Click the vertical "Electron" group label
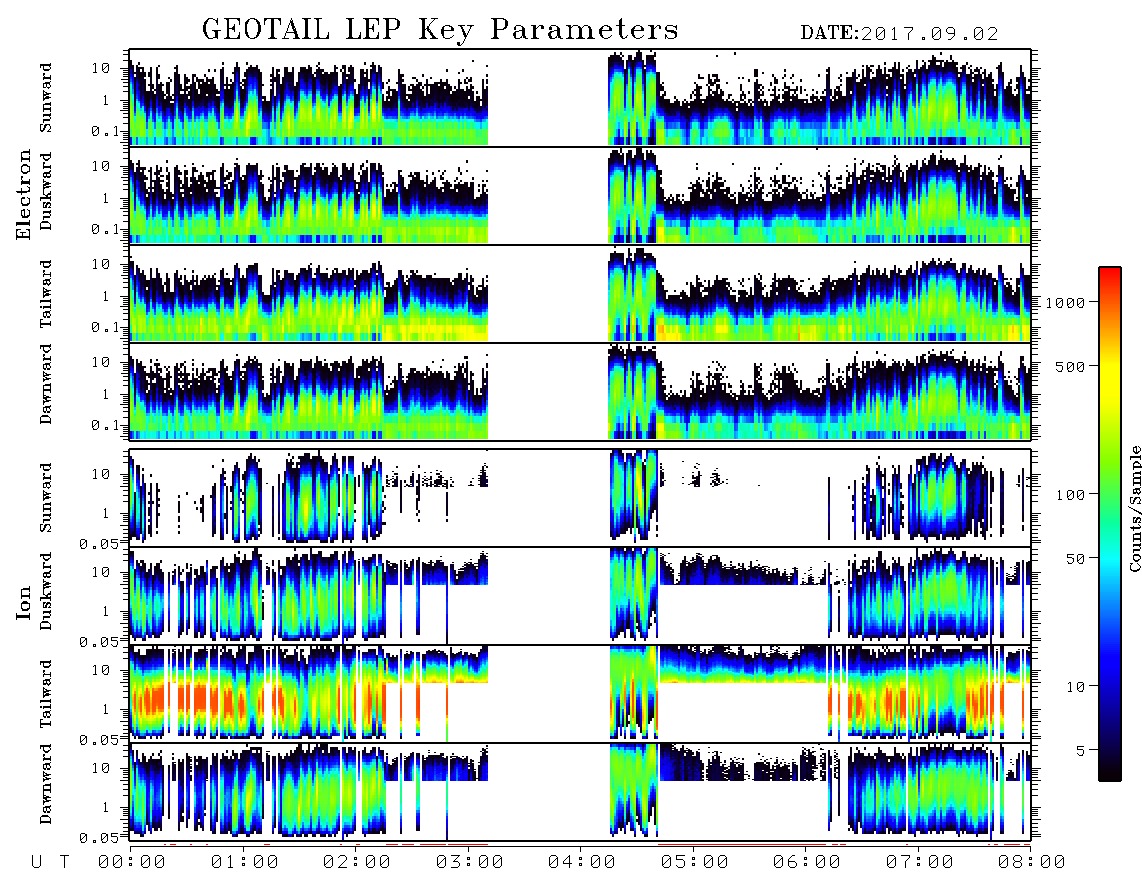The height and width of the screenshot is (880, 1142). pos(24,195)
